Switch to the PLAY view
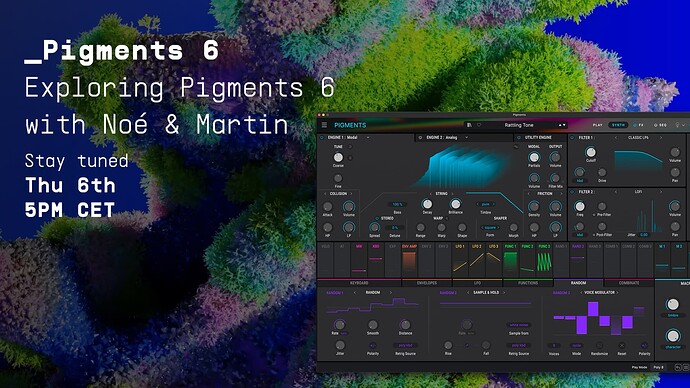The image size is (690, 388). click(598, 125)
